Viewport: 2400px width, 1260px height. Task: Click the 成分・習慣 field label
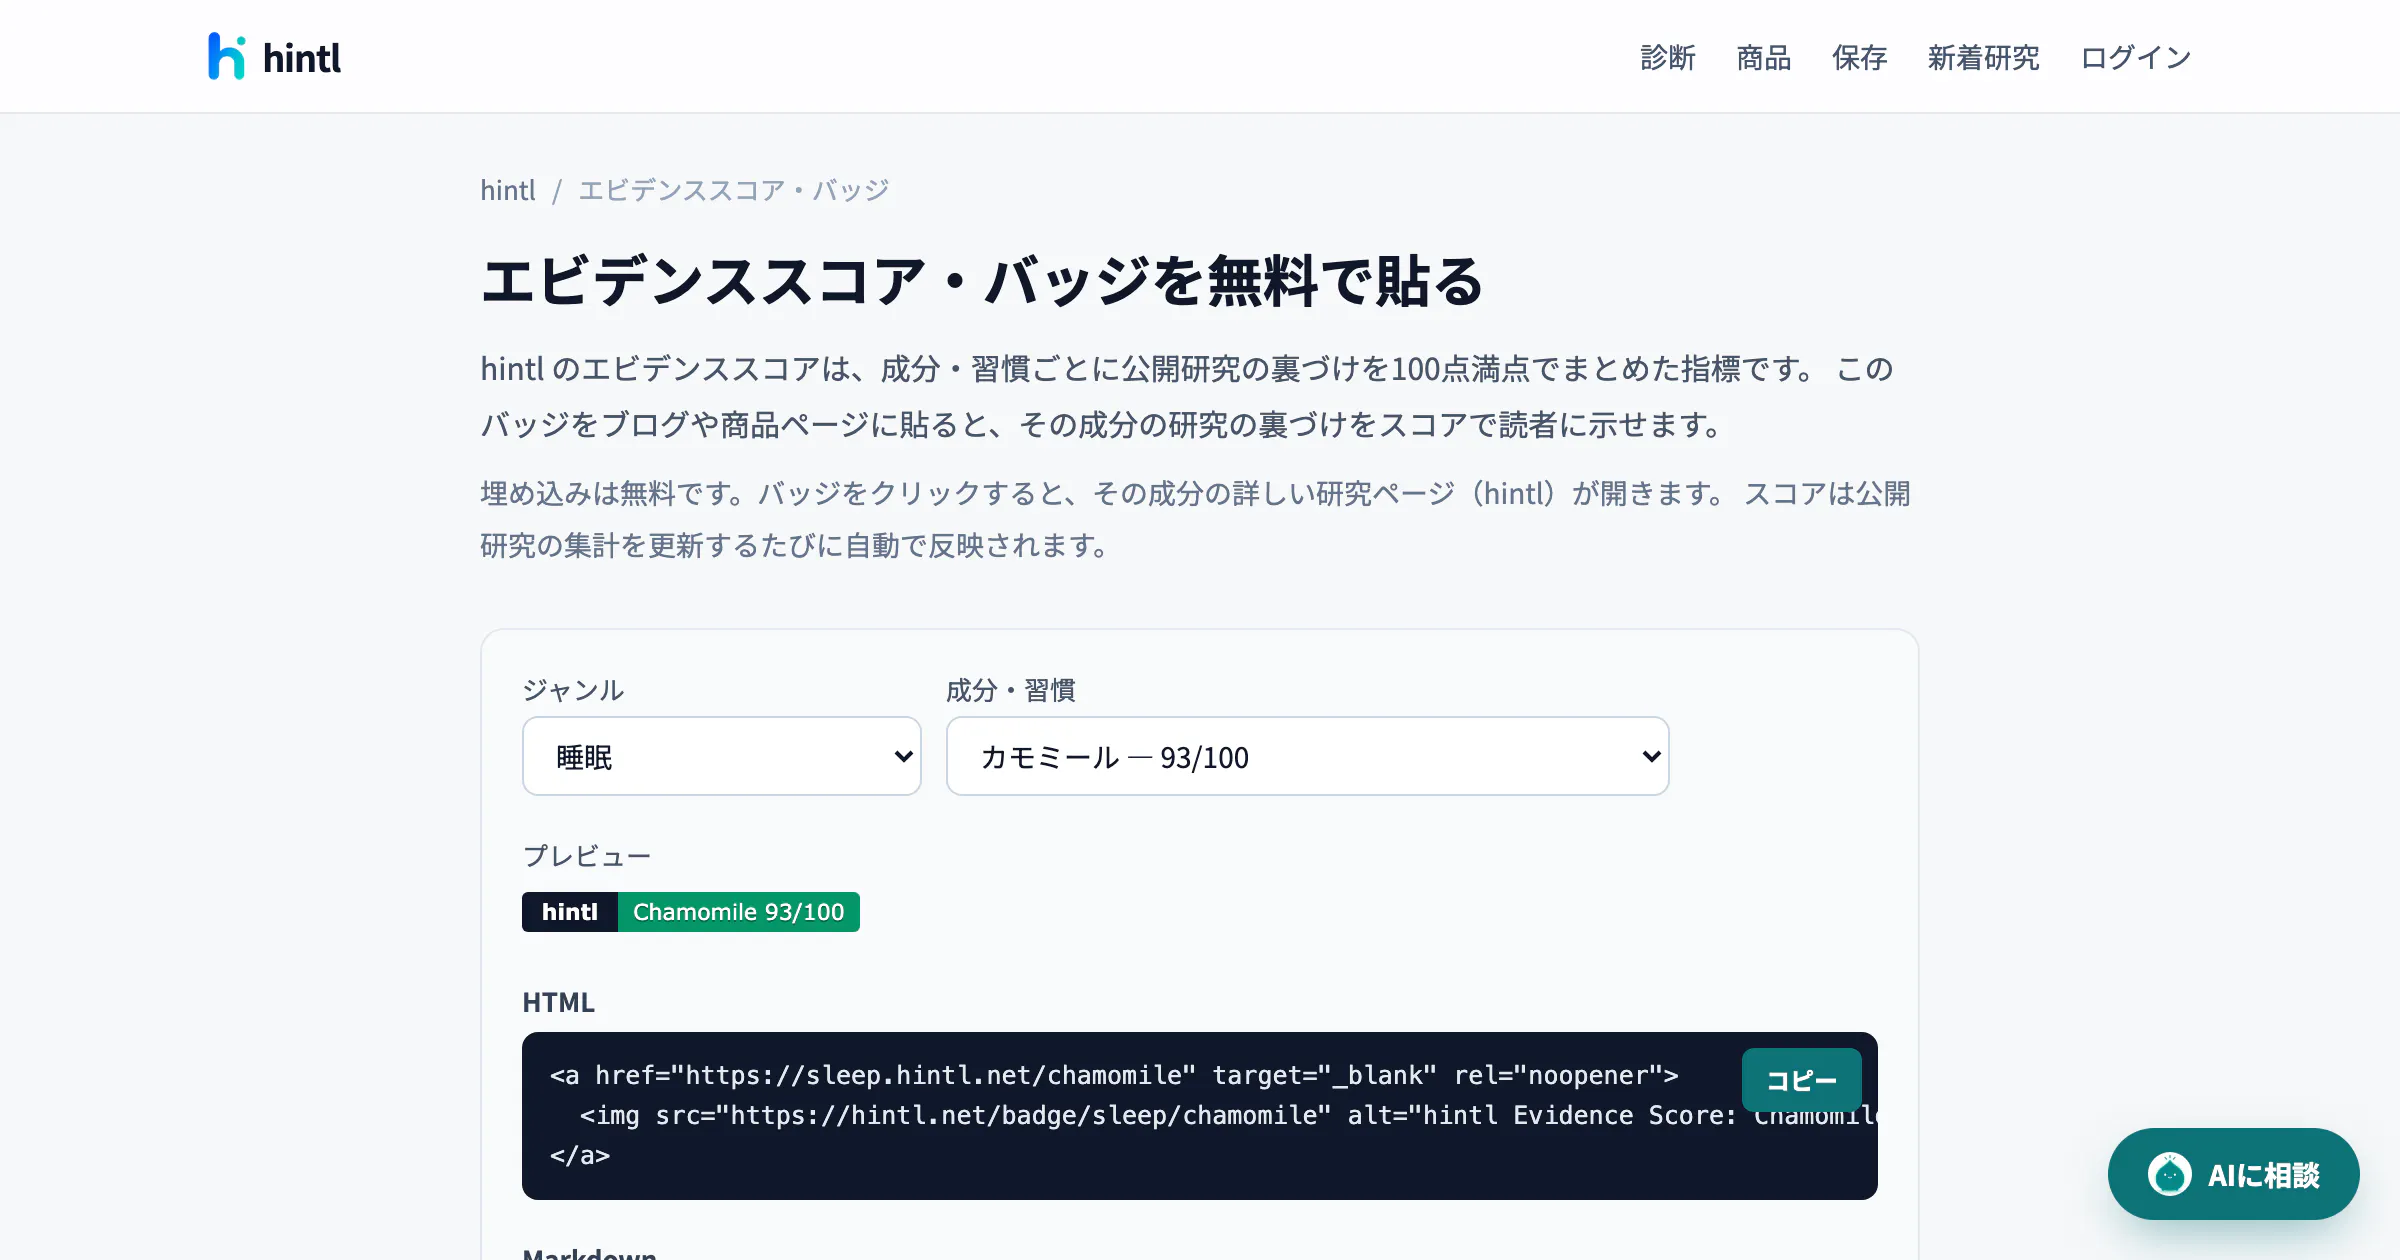pyautogui.click(x=1011, y=690)
